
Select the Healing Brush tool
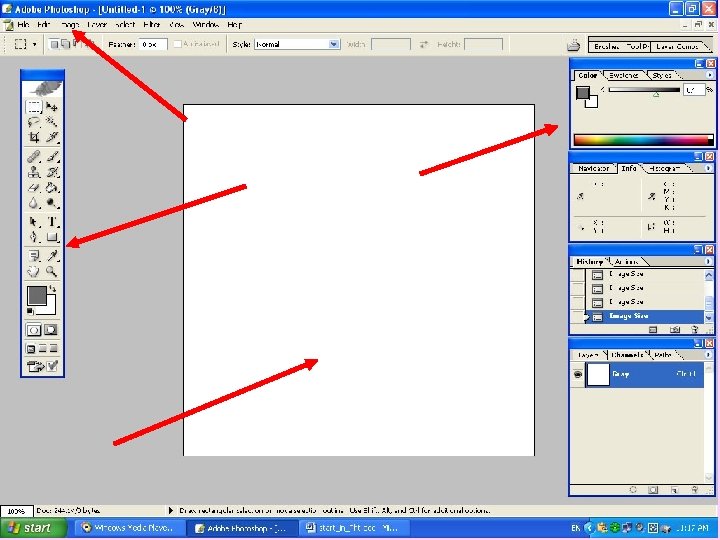pyautogui.click(x=34, y=157)
